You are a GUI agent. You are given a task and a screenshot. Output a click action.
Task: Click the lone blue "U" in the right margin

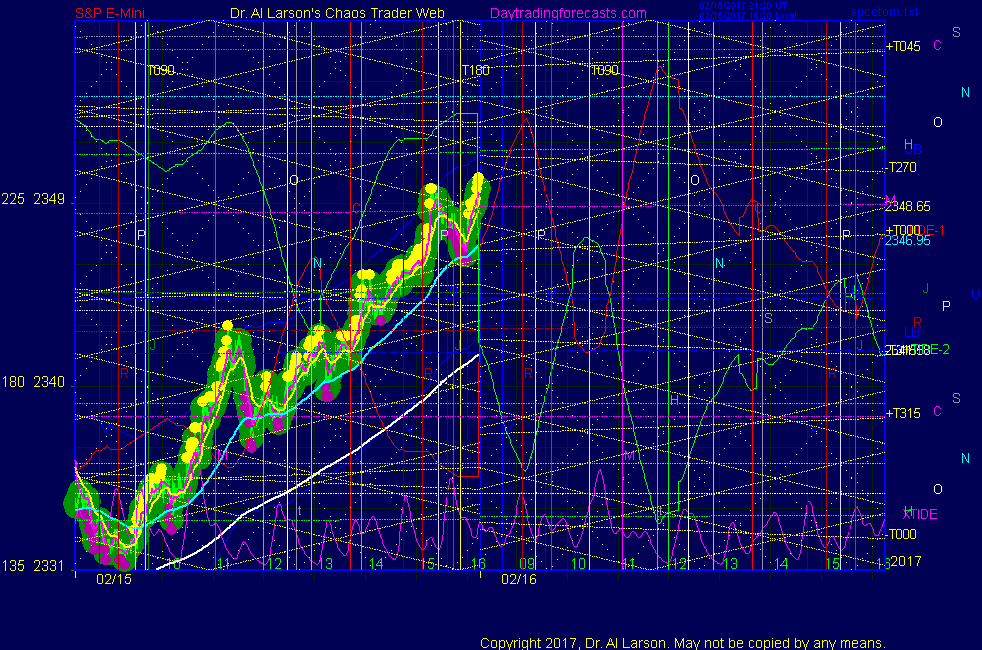click(975, 294)
